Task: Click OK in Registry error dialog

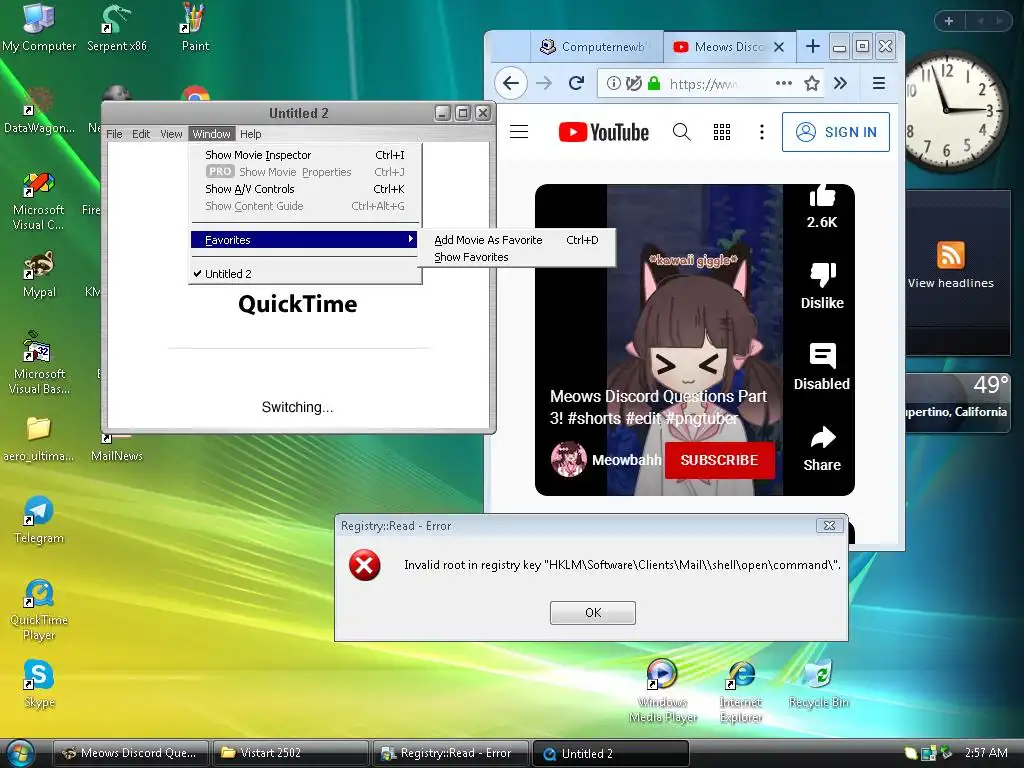Action: pos(593,613)
